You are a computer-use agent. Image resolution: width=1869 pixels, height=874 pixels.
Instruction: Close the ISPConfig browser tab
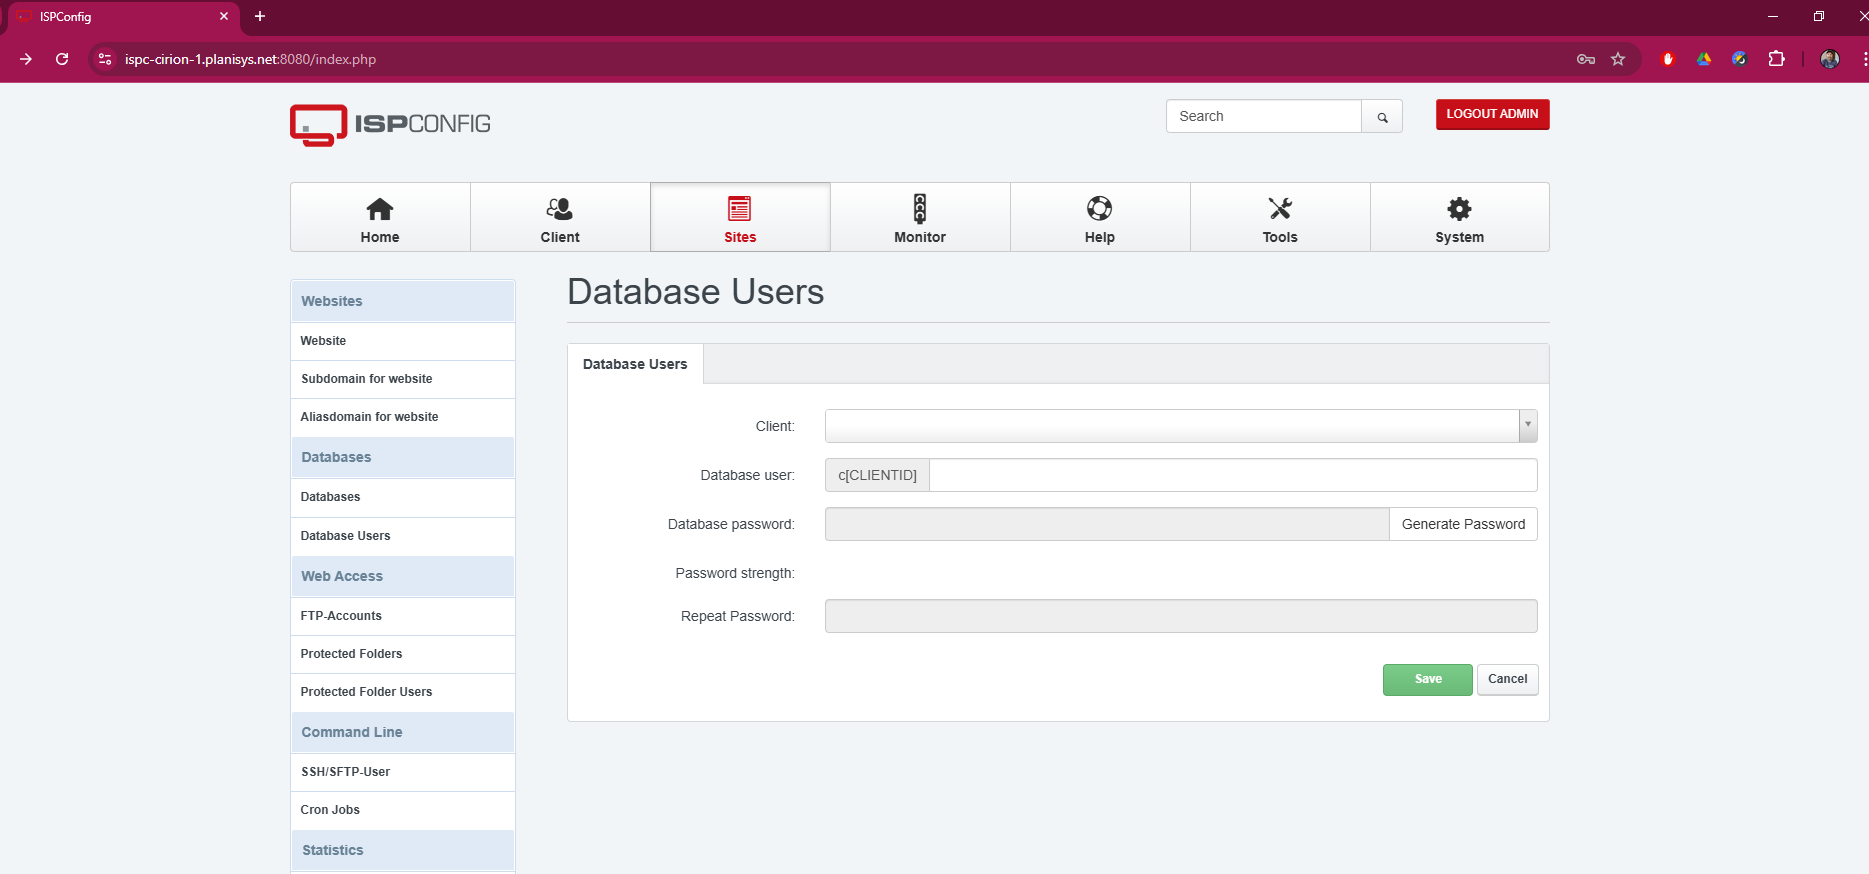pos(224,16)
